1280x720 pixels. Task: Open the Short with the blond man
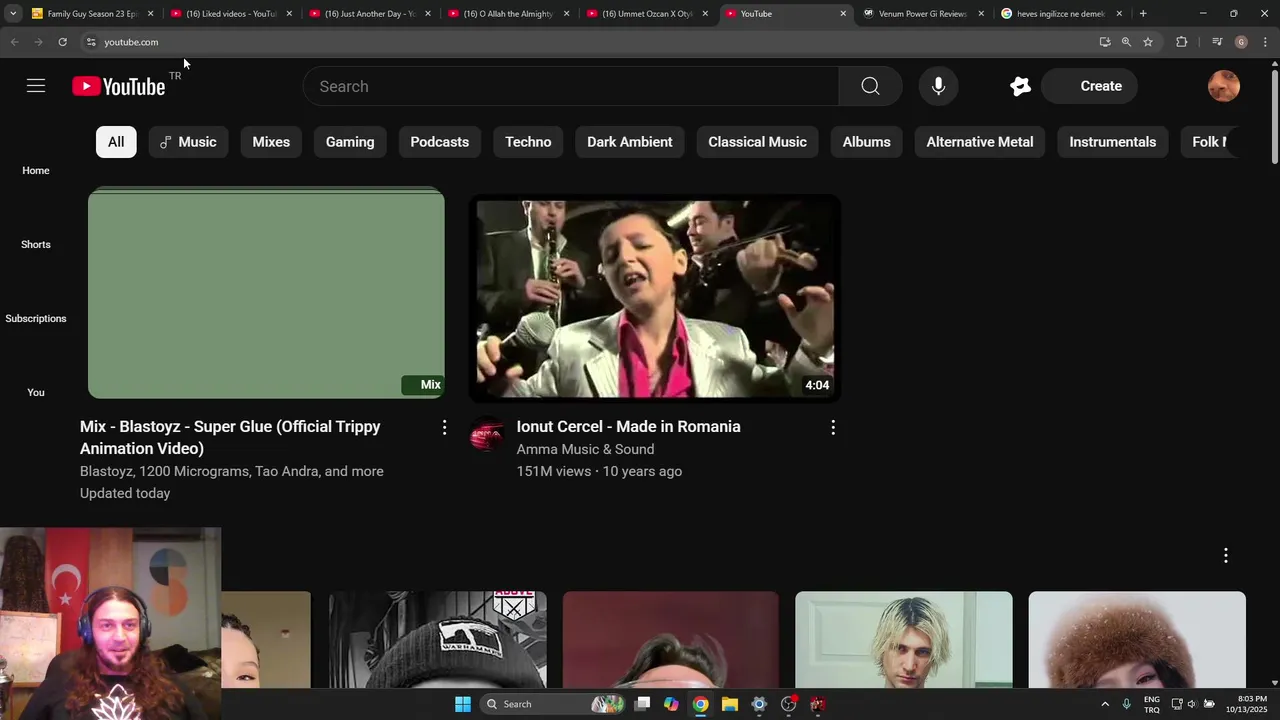pyautogui.click(x=904, y=640)
